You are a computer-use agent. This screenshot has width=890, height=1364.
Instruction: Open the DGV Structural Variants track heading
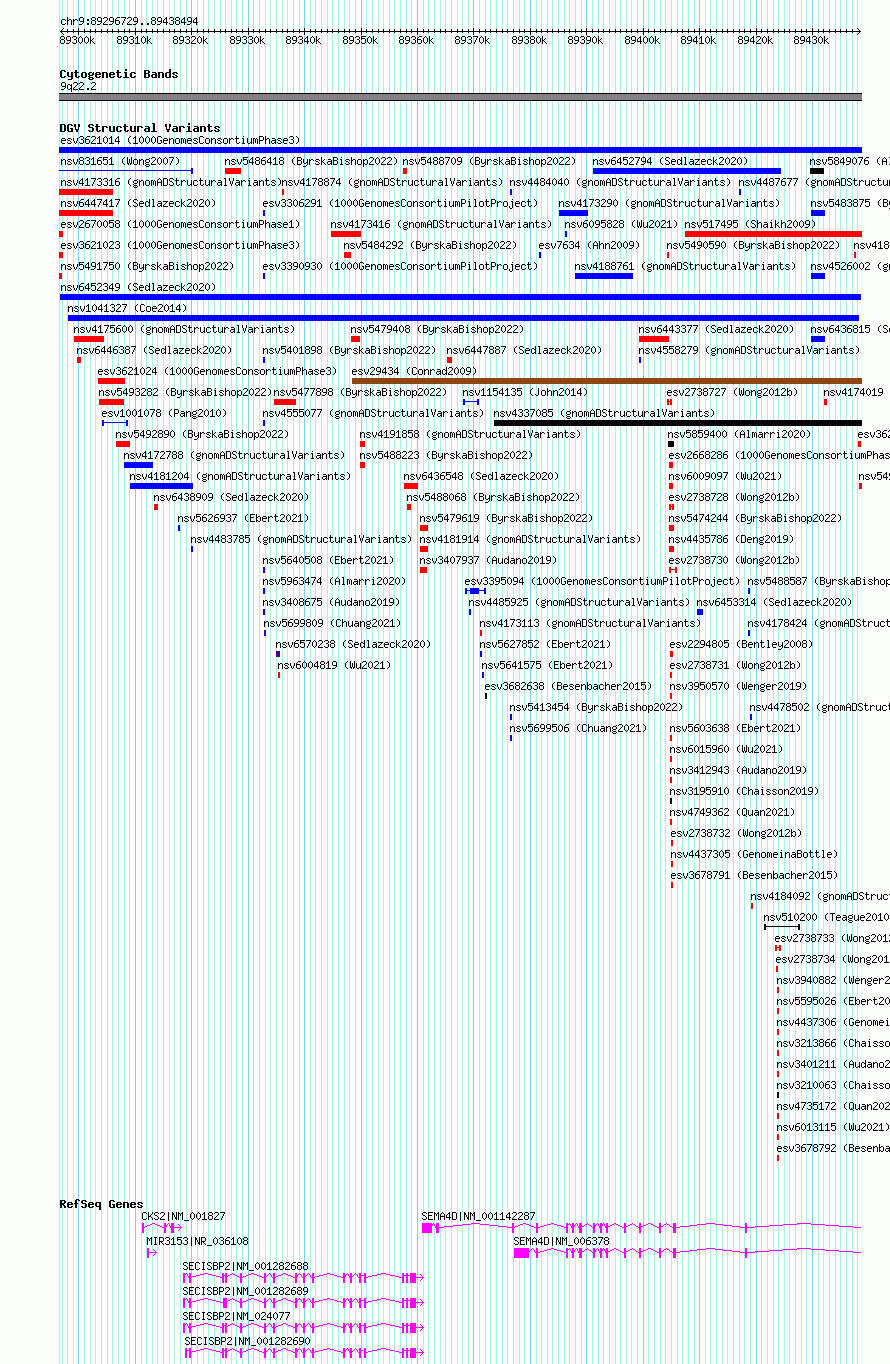[x=140, y=128]
